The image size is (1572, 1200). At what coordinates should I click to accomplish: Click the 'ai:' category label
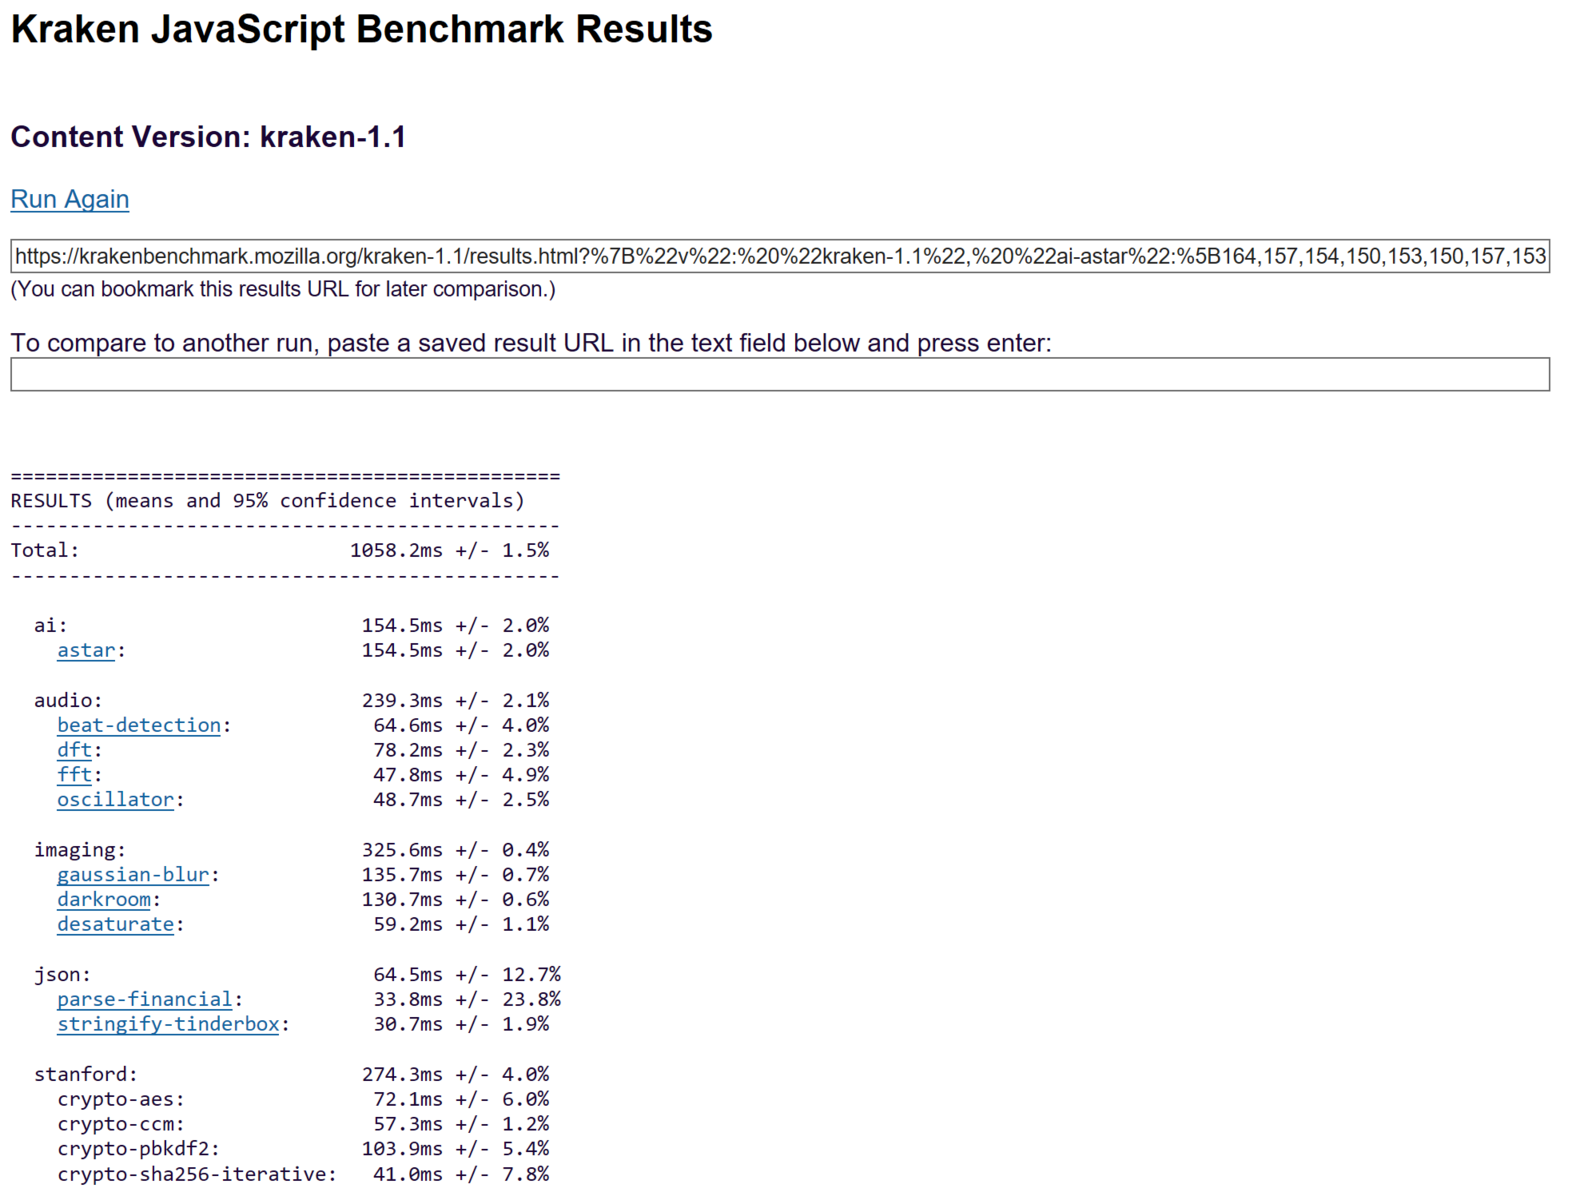[x=51, y=625]
